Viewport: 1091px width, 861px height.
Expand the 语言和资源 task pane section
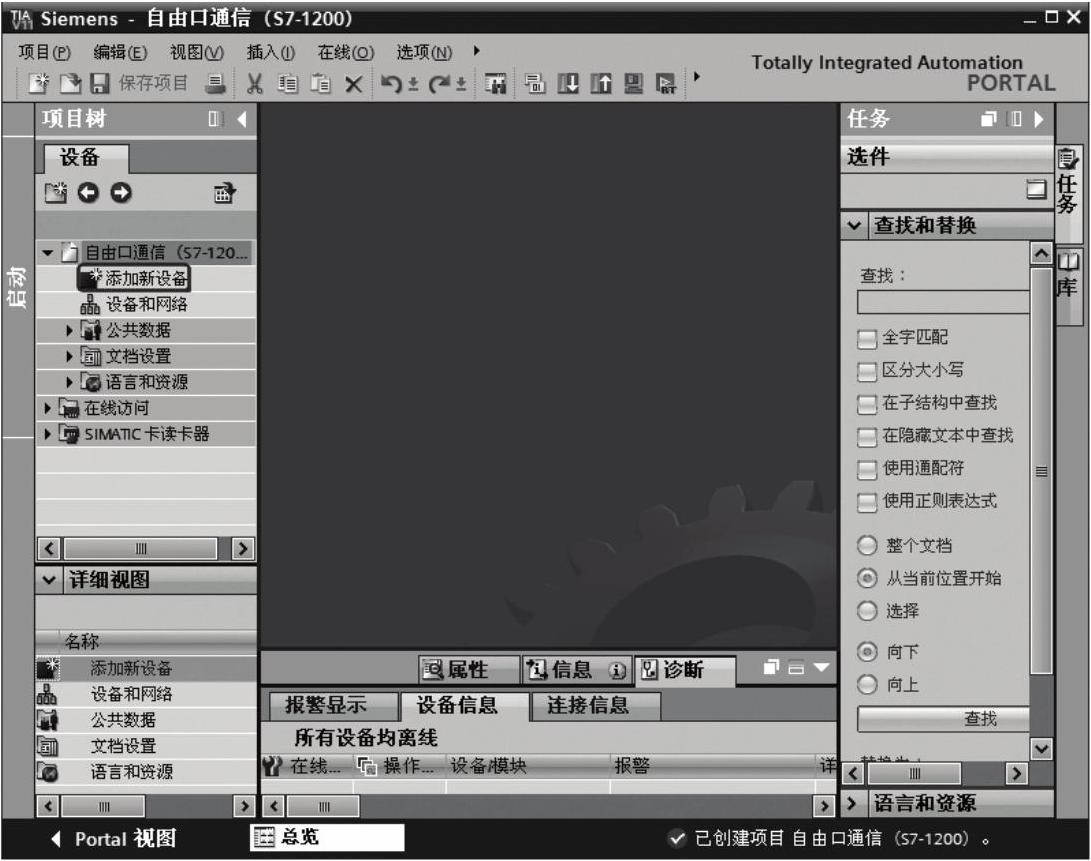click(852, 803)
